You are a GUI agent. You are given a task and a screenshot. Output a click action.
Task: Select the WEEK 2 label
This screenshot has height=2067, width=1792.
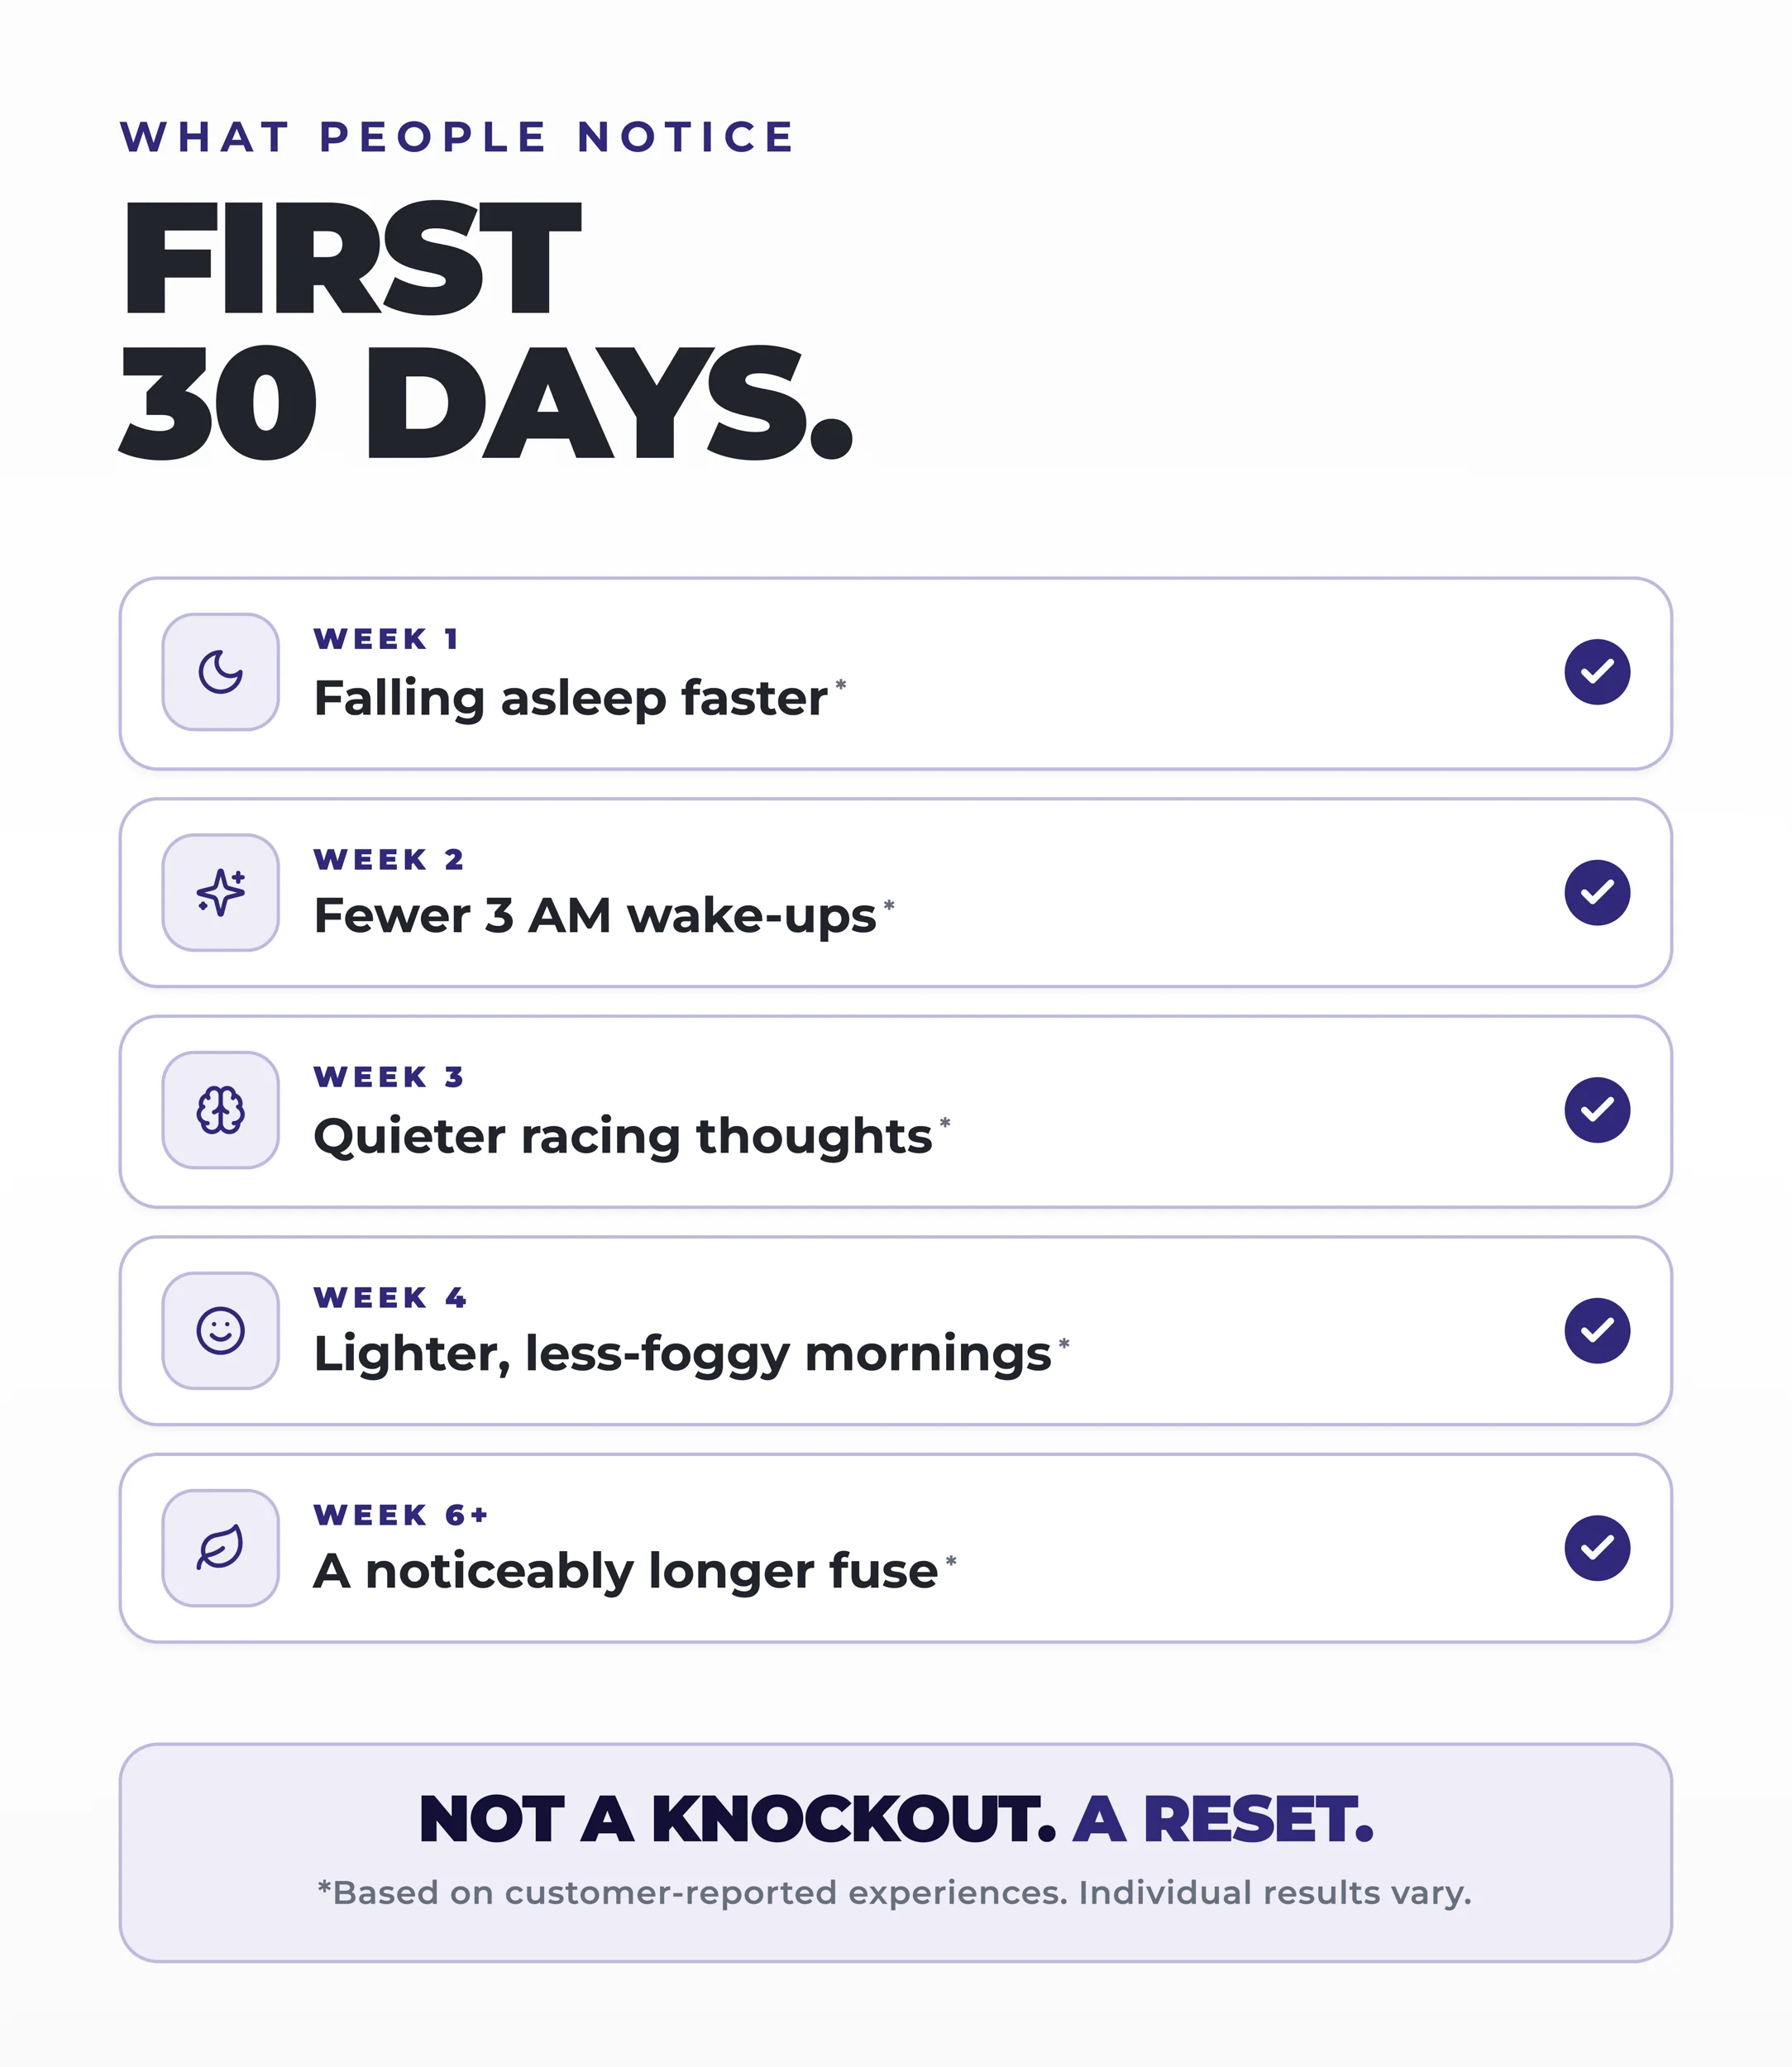pos(389,859)
